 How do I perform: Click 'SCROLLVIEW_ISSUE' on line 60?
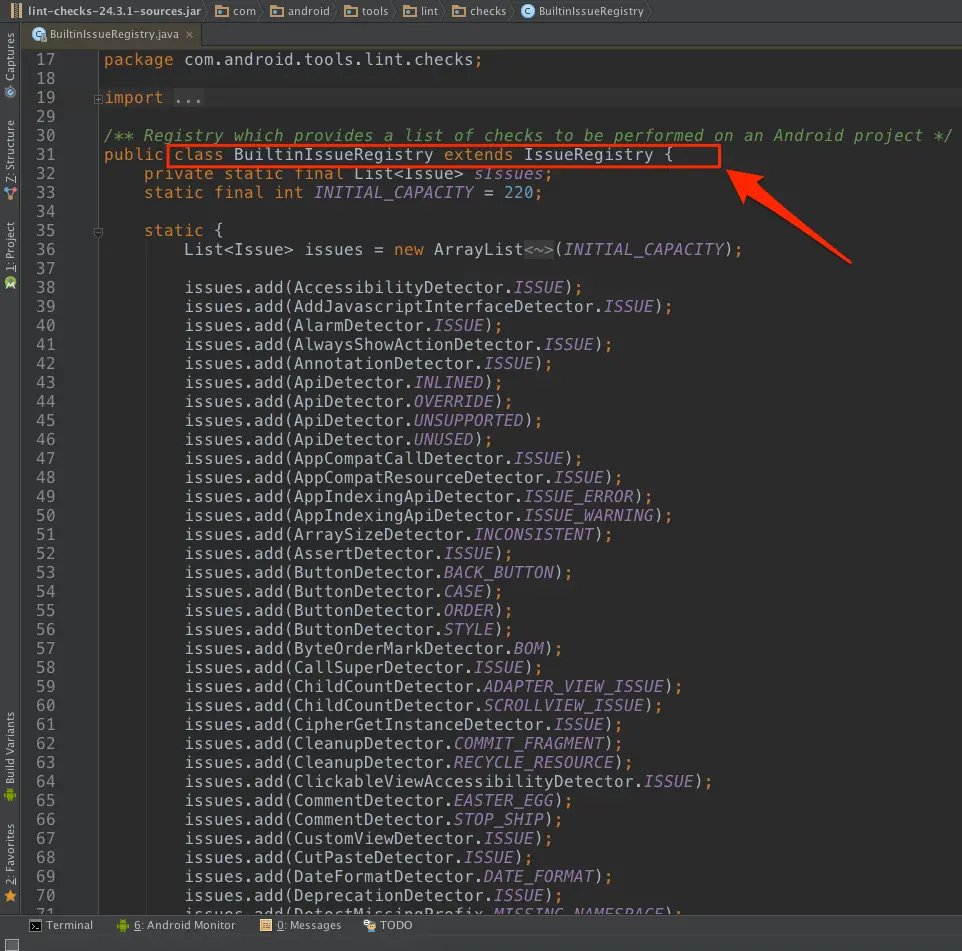click(563, 706)
